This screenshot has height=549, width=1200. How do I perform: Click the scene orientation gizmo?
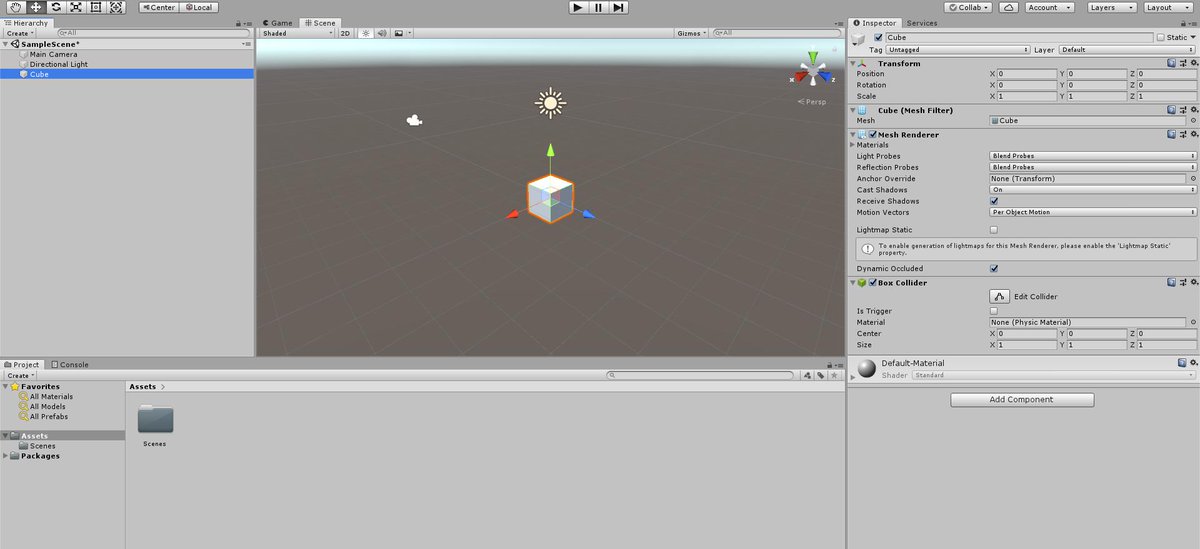click(x=814, y=72)
